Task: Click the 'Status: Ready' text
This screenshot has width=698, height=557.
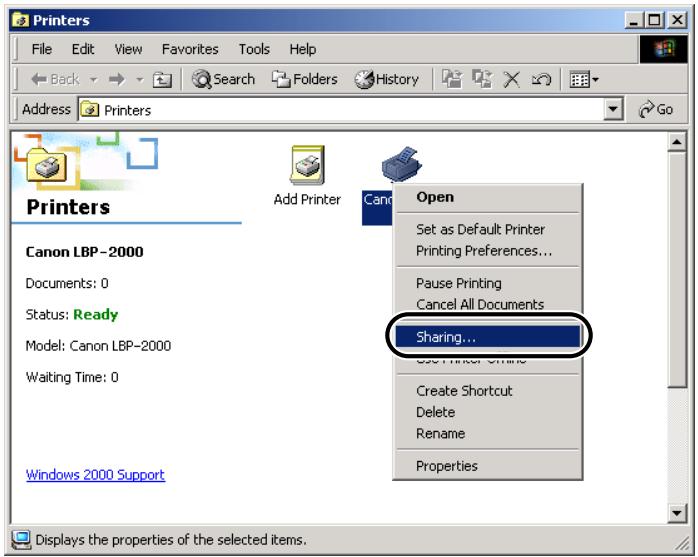Action: pos(72,314)
